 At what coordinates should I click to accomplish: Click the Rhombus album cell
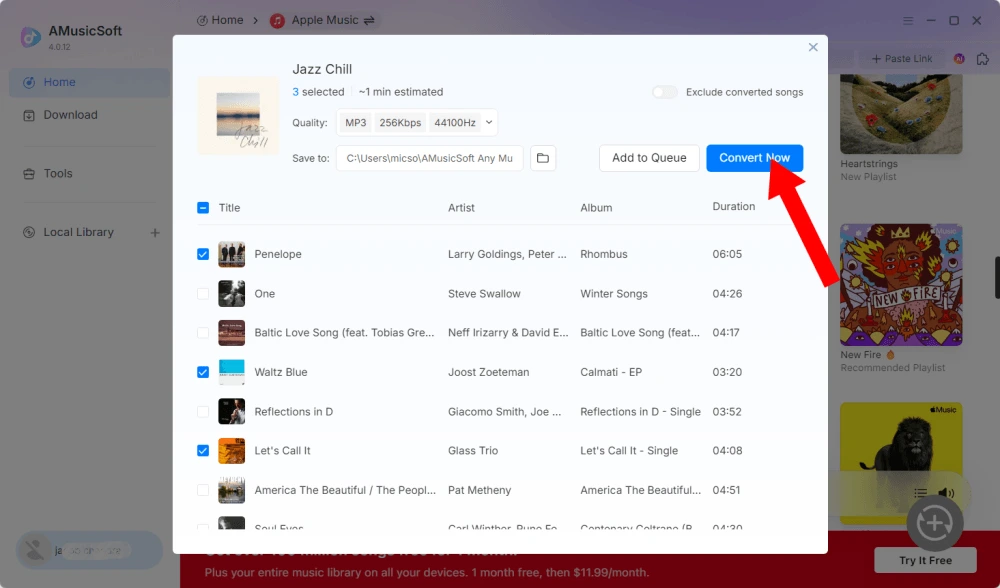604,254
